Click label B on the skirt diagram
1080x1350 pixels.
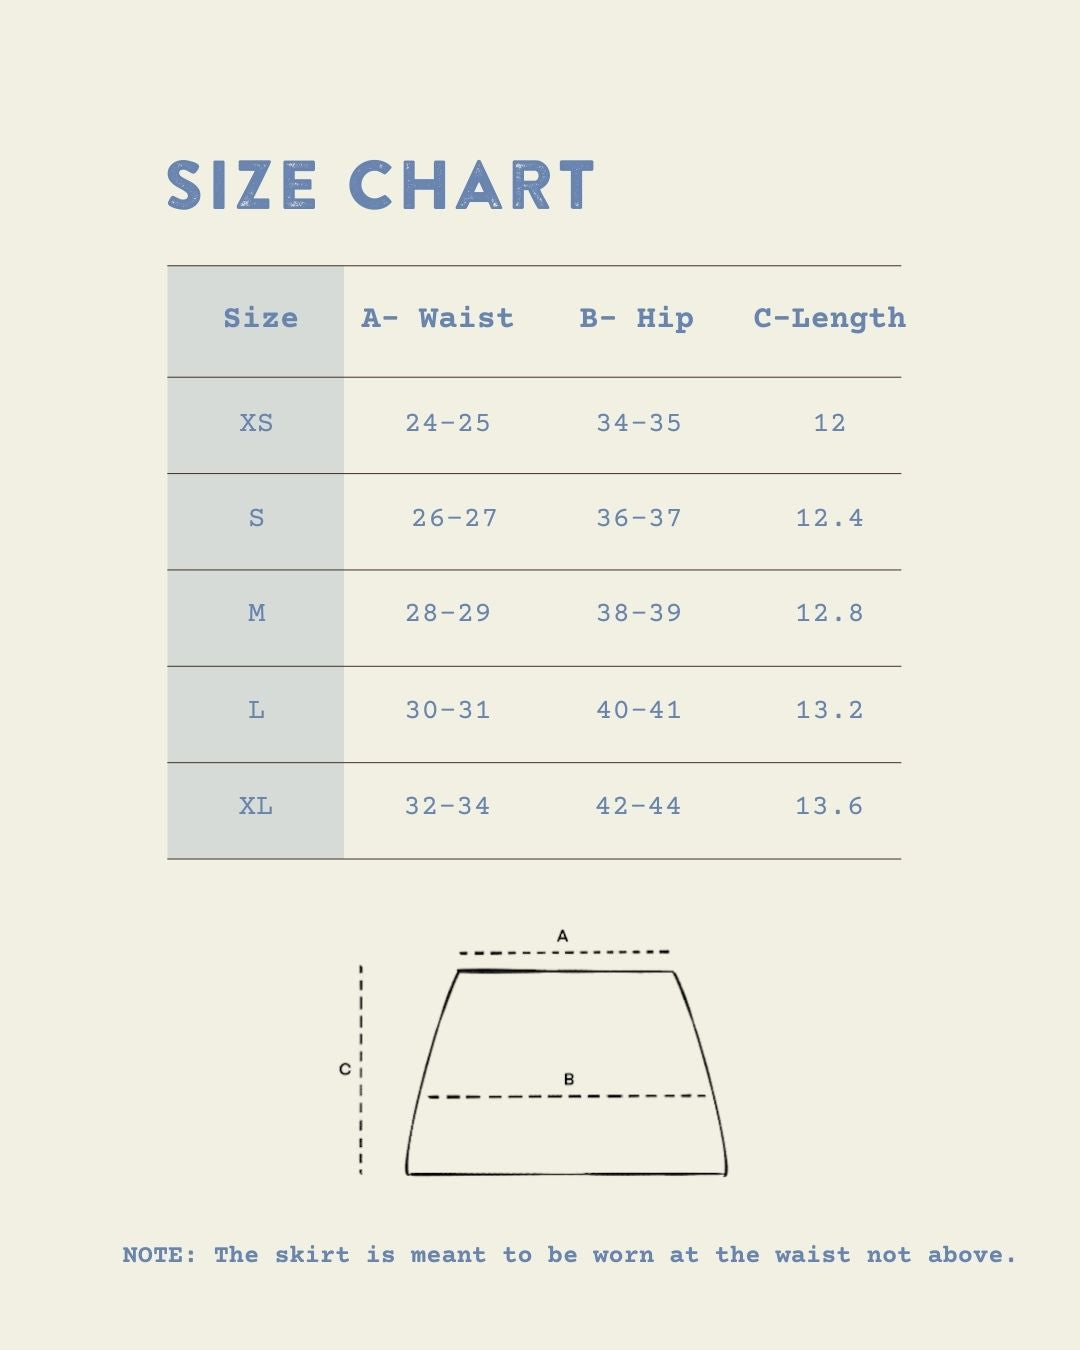569,1079
